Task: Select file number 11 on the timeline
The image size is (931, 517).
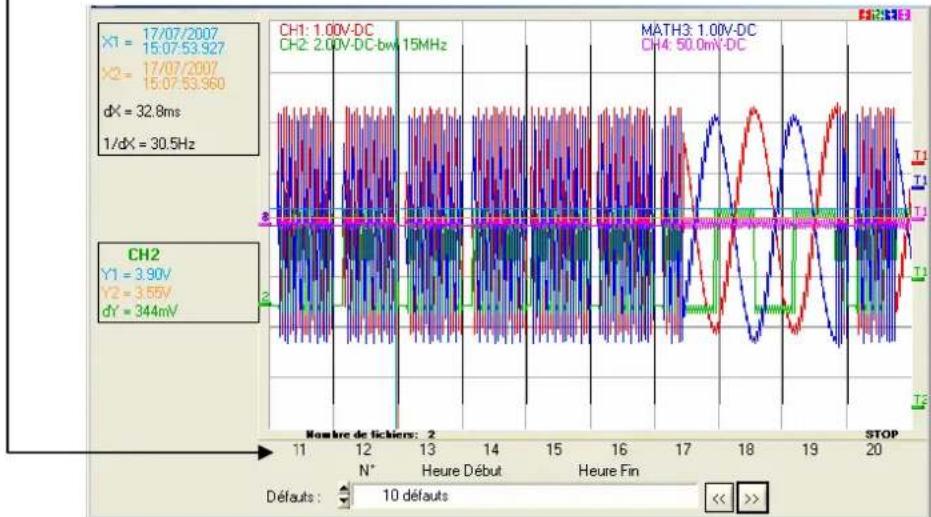Action: [x=299, y=450]
